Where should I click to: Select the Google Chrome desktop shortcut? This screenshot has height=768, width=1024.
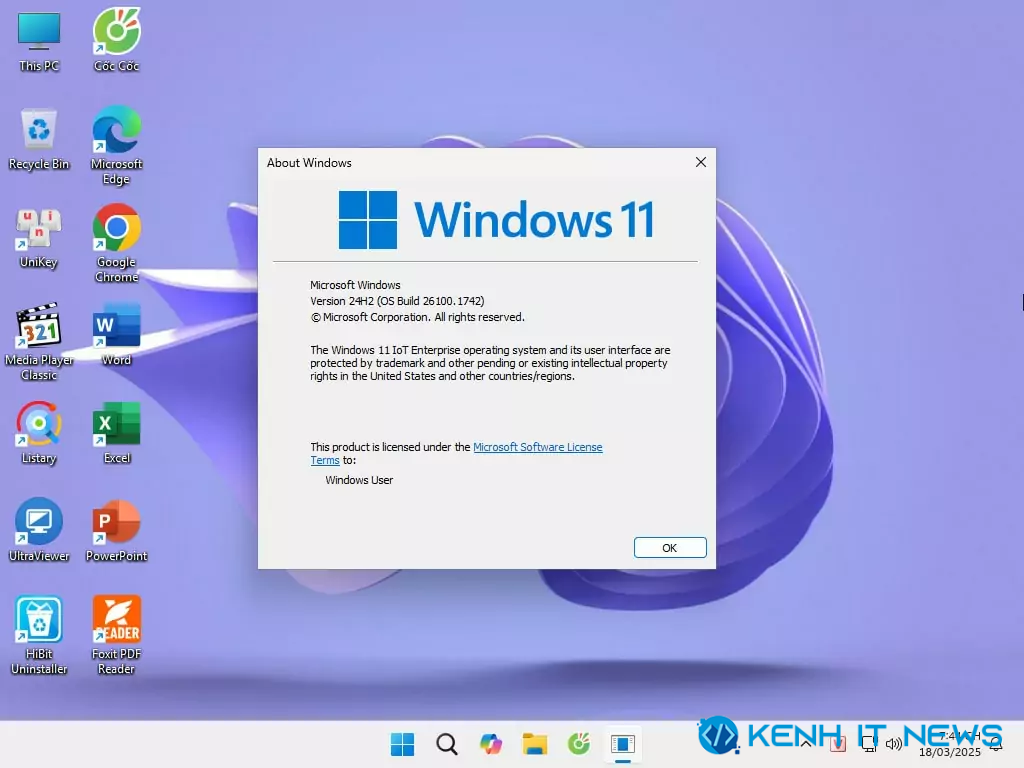coord(116,244)
